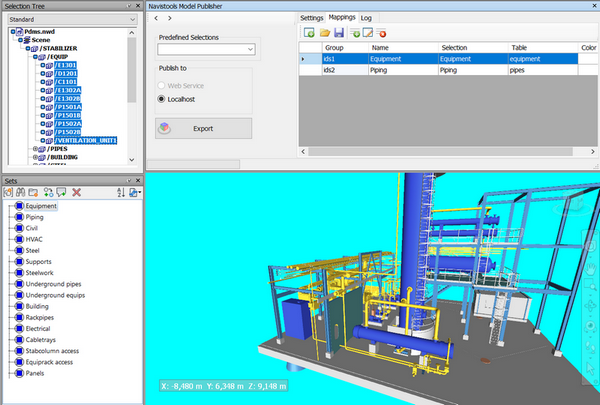Choose the Web Service publish option
Viewport: 600px width, 405px height.
(x=163, y=85)
